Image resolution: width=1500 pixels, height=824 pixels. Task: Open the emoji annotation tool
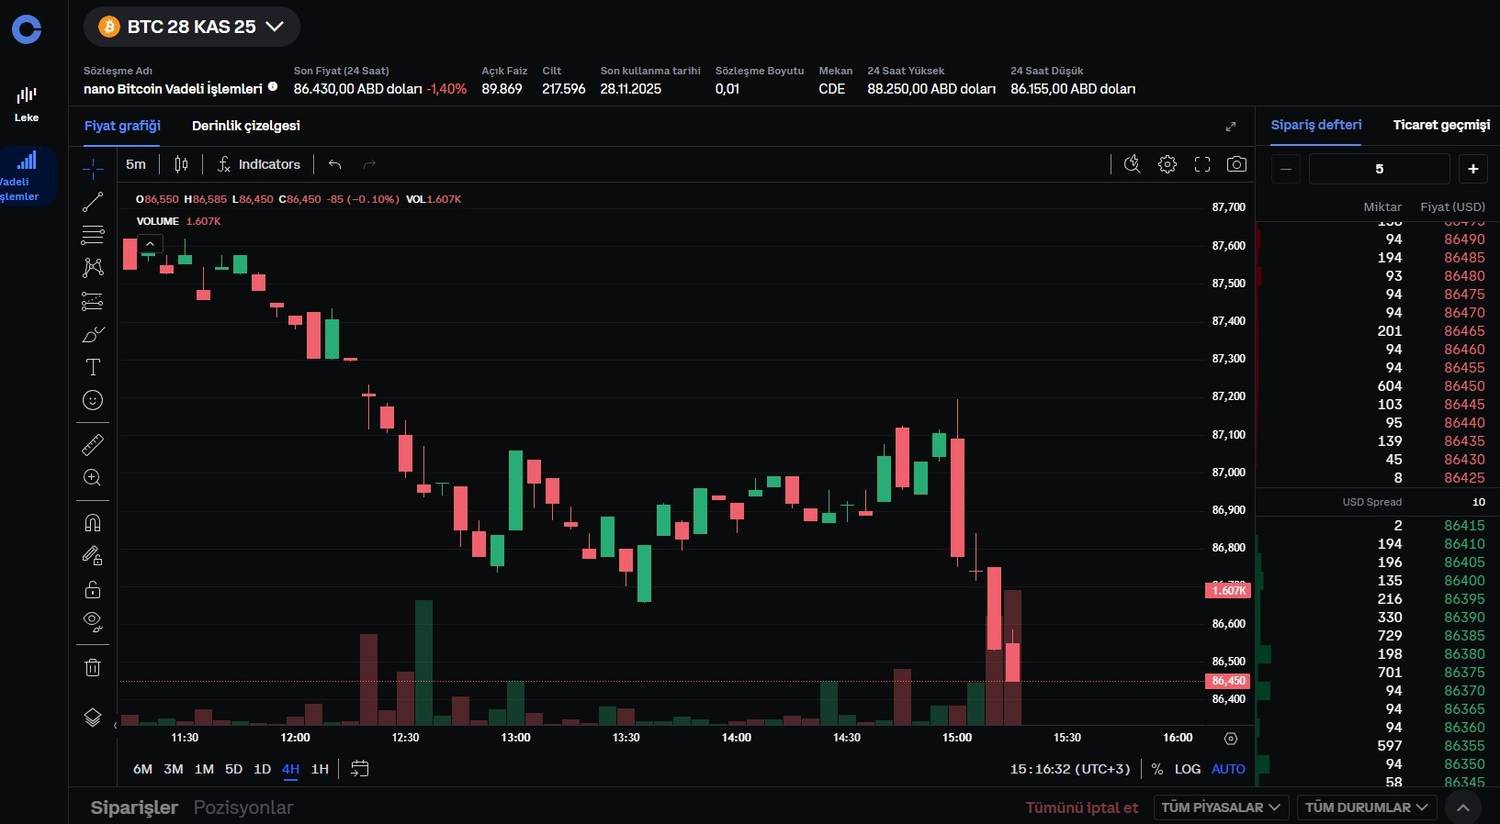click(x=92, y=400)
